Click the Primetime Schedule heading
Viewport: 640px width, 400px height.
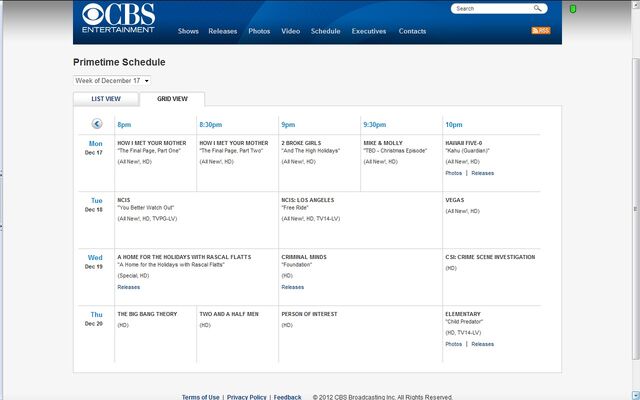pos(119,62)
